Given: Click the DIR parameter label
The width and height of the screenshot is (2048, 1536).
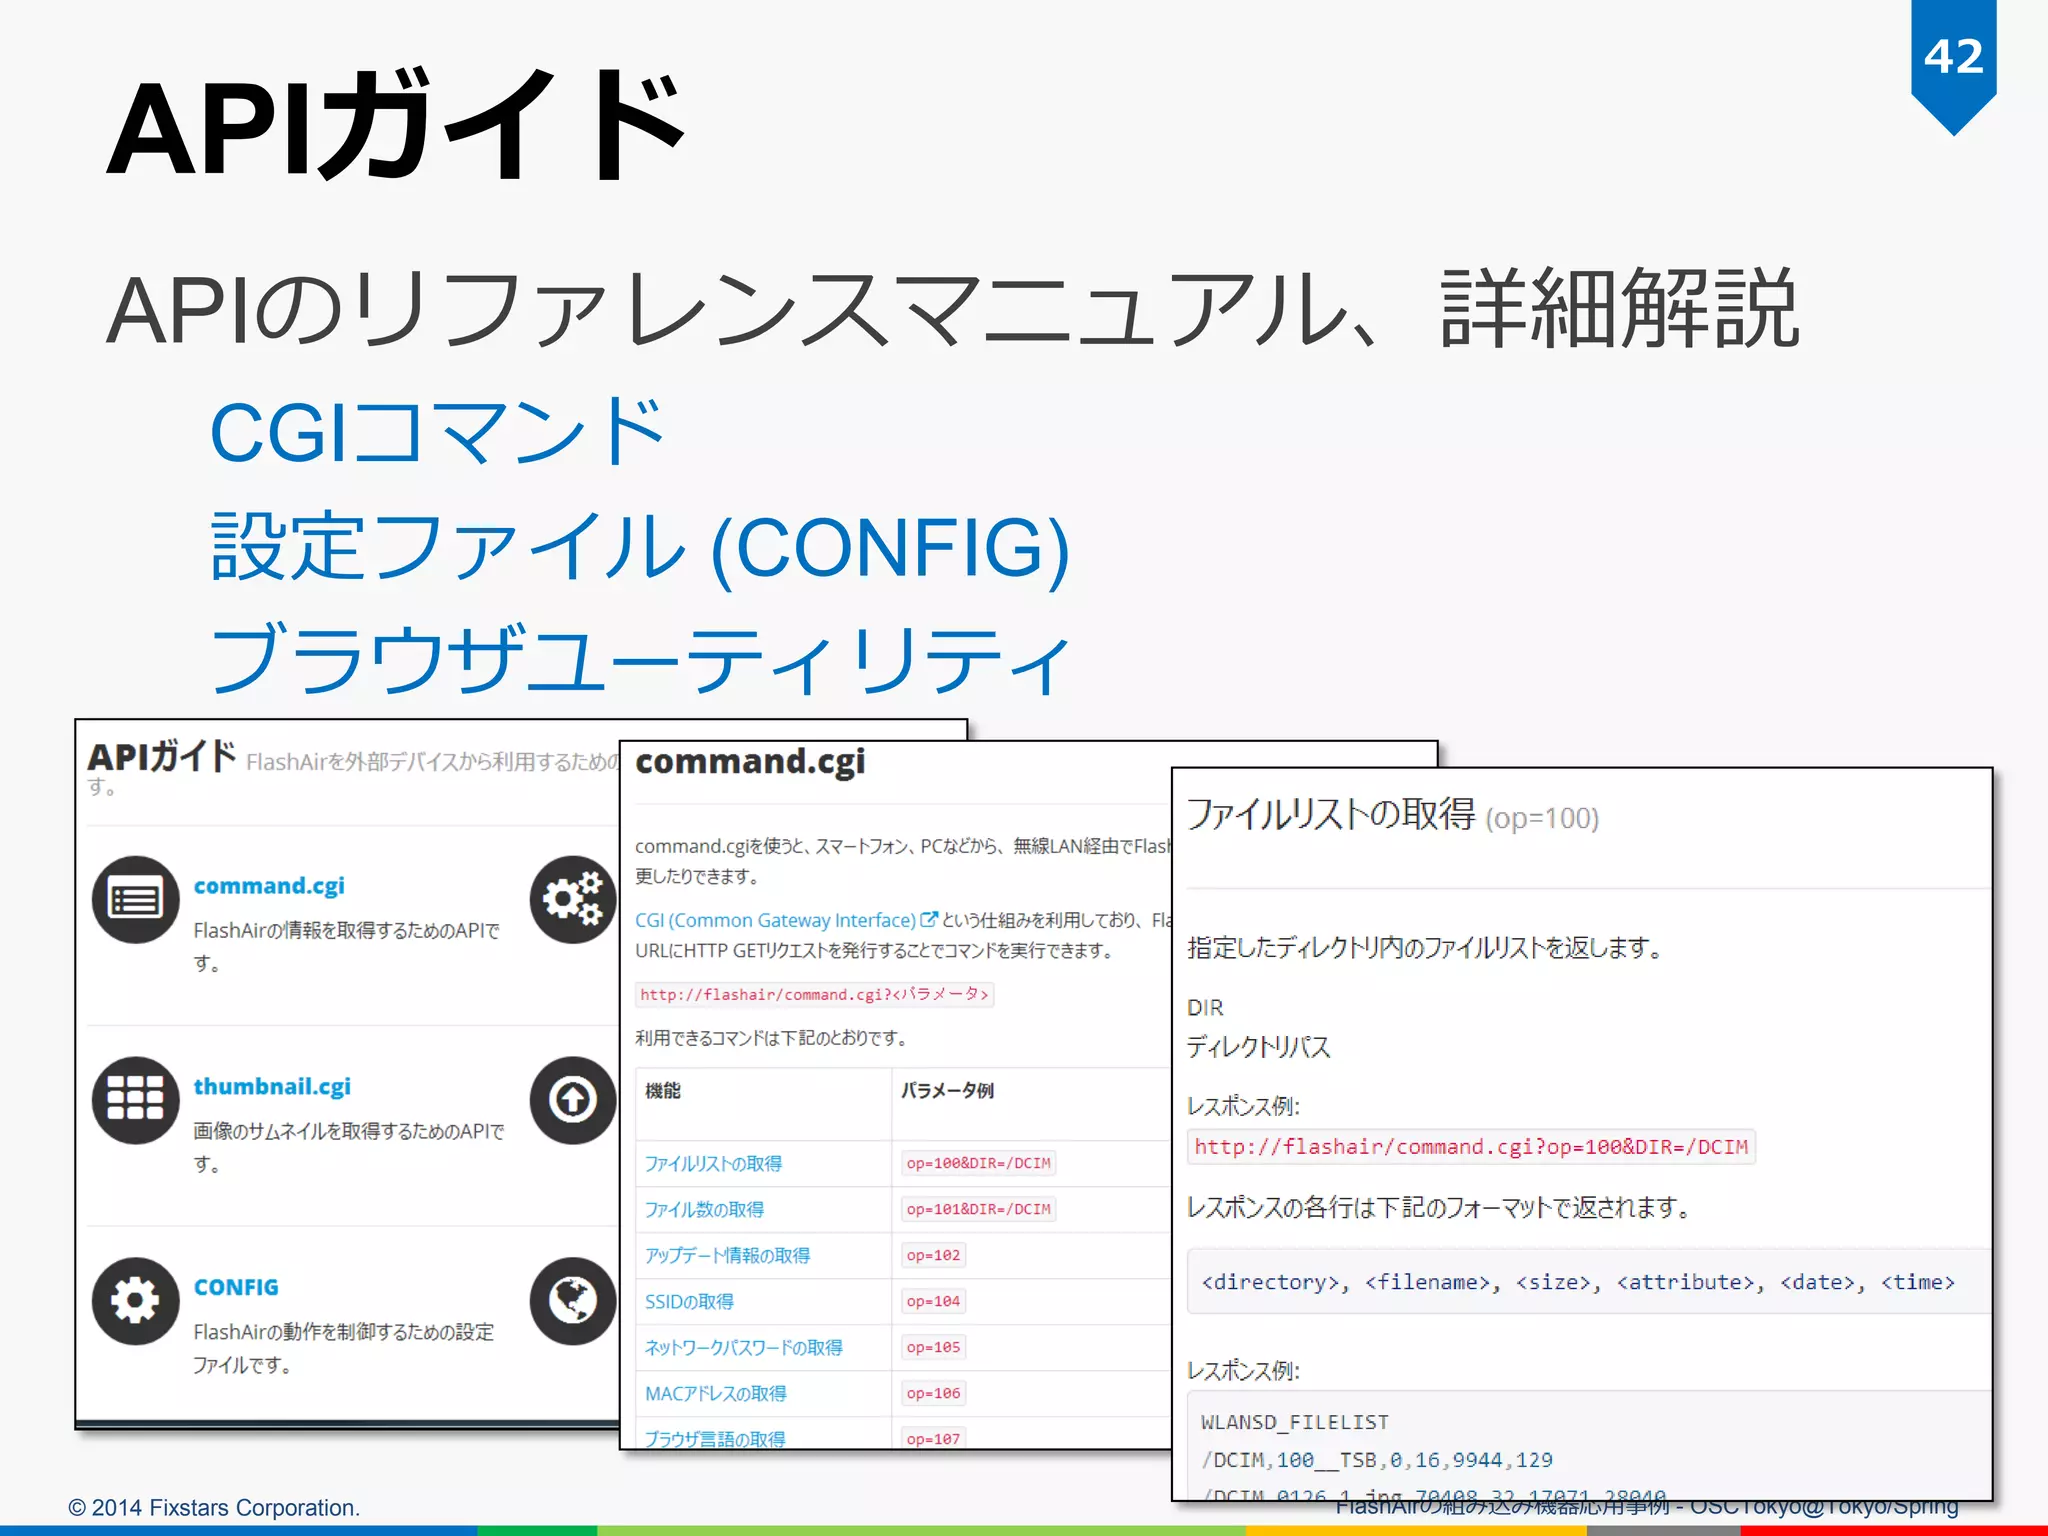Looking at the screenshot, I should [x=1205, y=1008].
